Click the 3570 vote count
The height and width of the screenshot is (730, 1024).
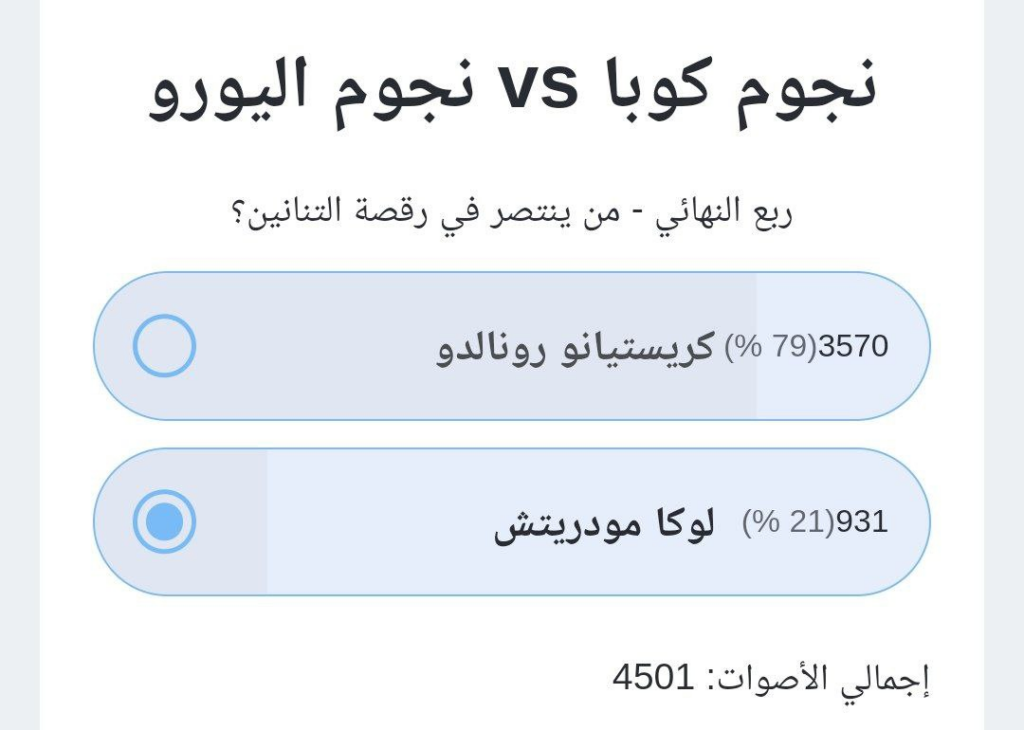[x=853, y=347]
